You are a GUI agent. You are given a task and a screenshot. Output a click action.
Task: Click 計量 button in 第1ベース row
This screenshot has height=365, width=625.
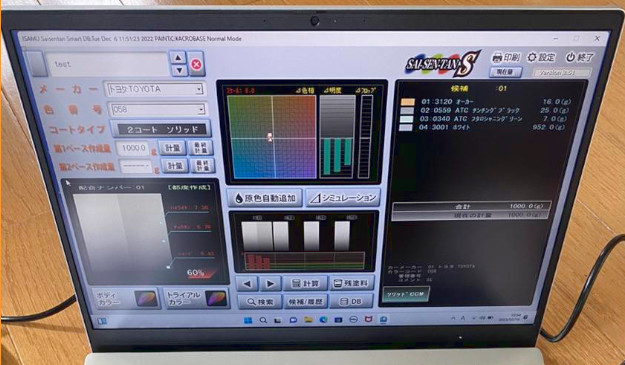click(172, 148)
